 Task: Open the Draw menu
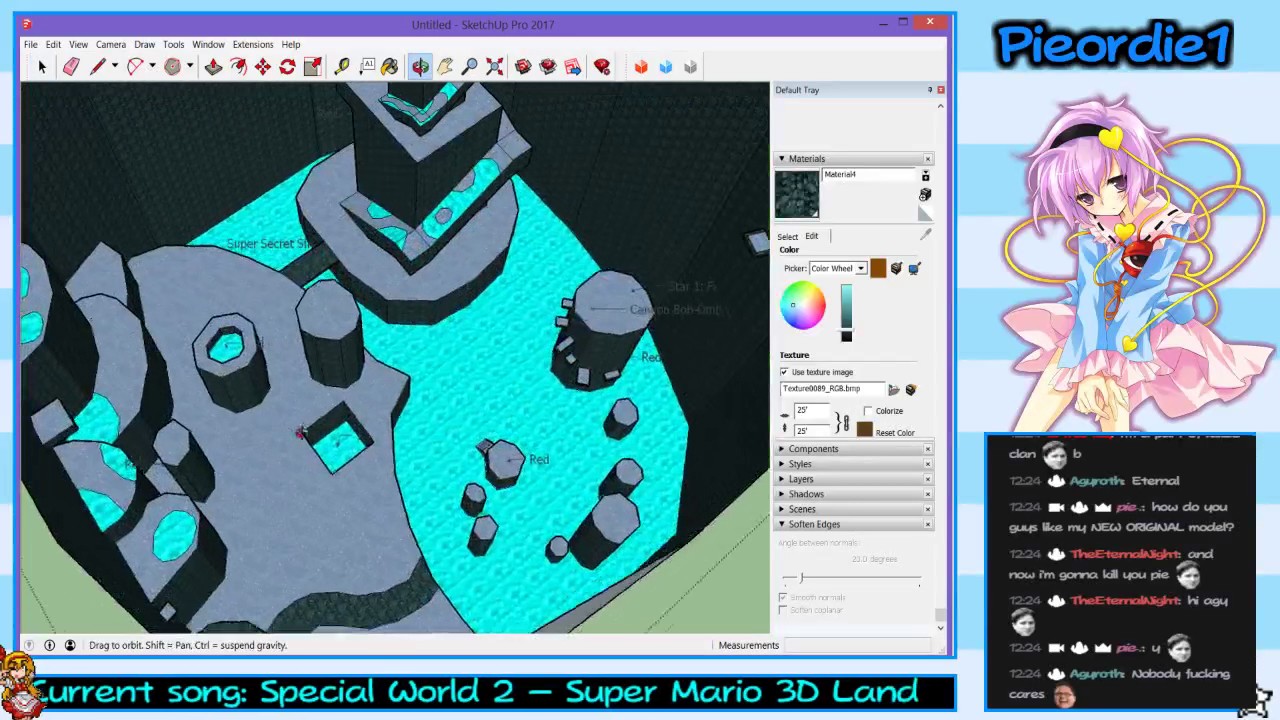coord(144,44)
